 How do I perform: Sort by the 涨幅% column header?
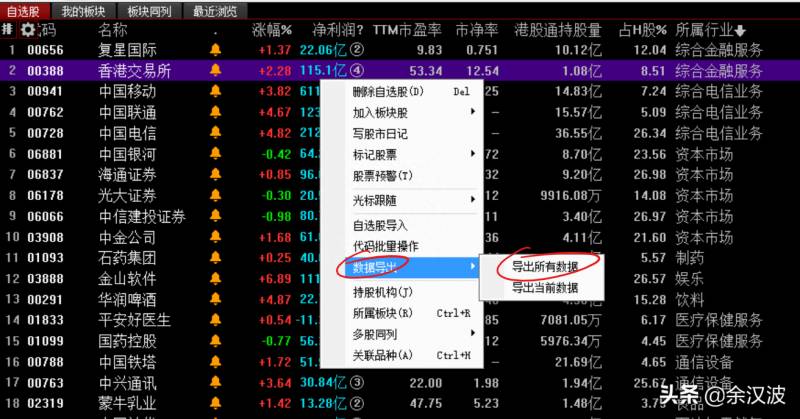(x=272, y=31)
